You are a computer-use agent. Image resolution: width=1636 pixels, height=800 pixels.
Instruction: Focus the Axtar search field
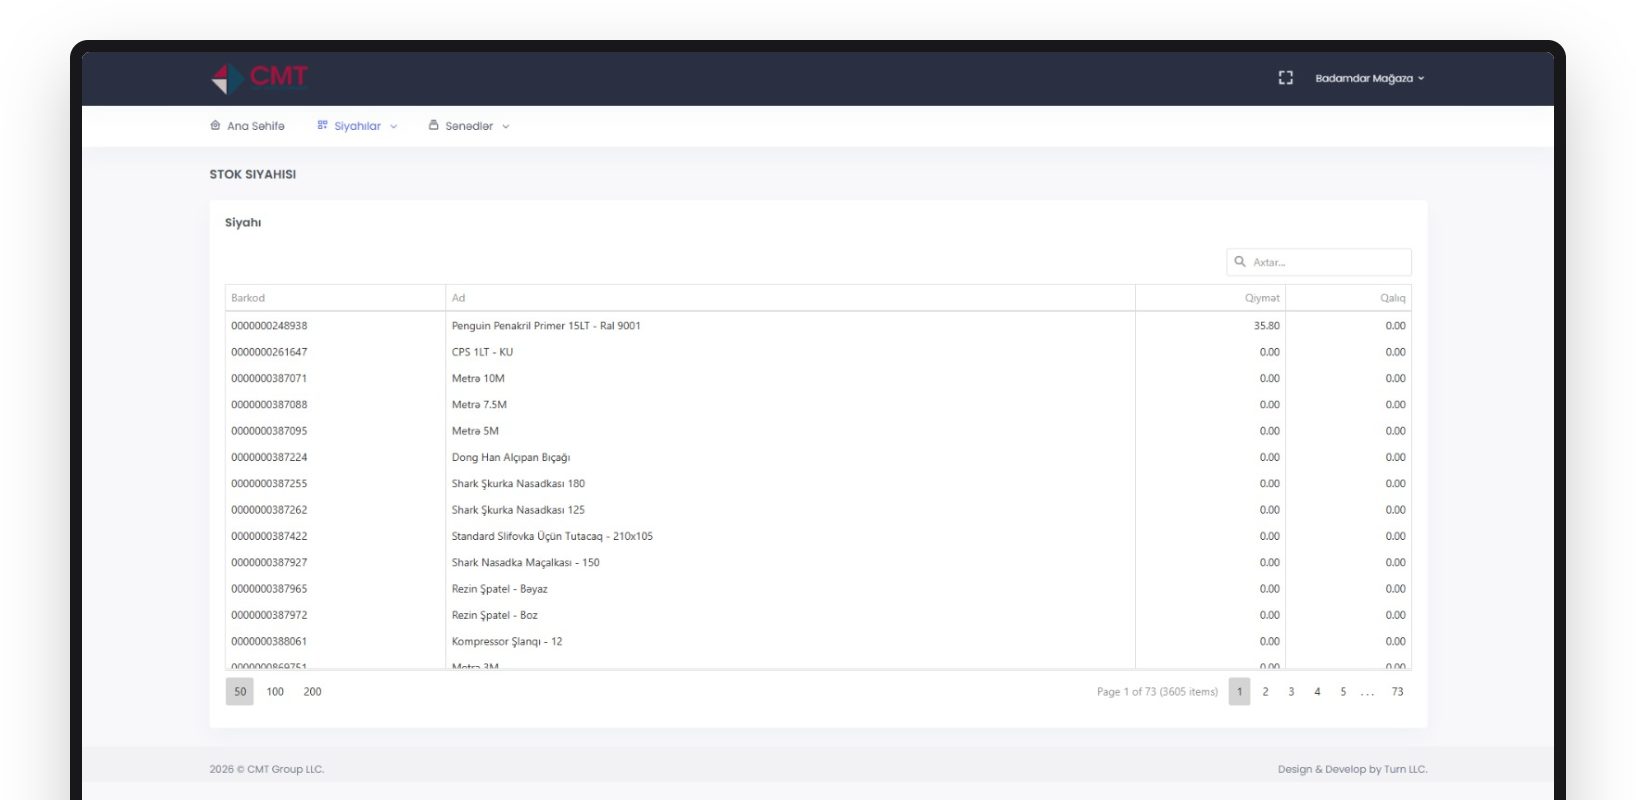1319,262
